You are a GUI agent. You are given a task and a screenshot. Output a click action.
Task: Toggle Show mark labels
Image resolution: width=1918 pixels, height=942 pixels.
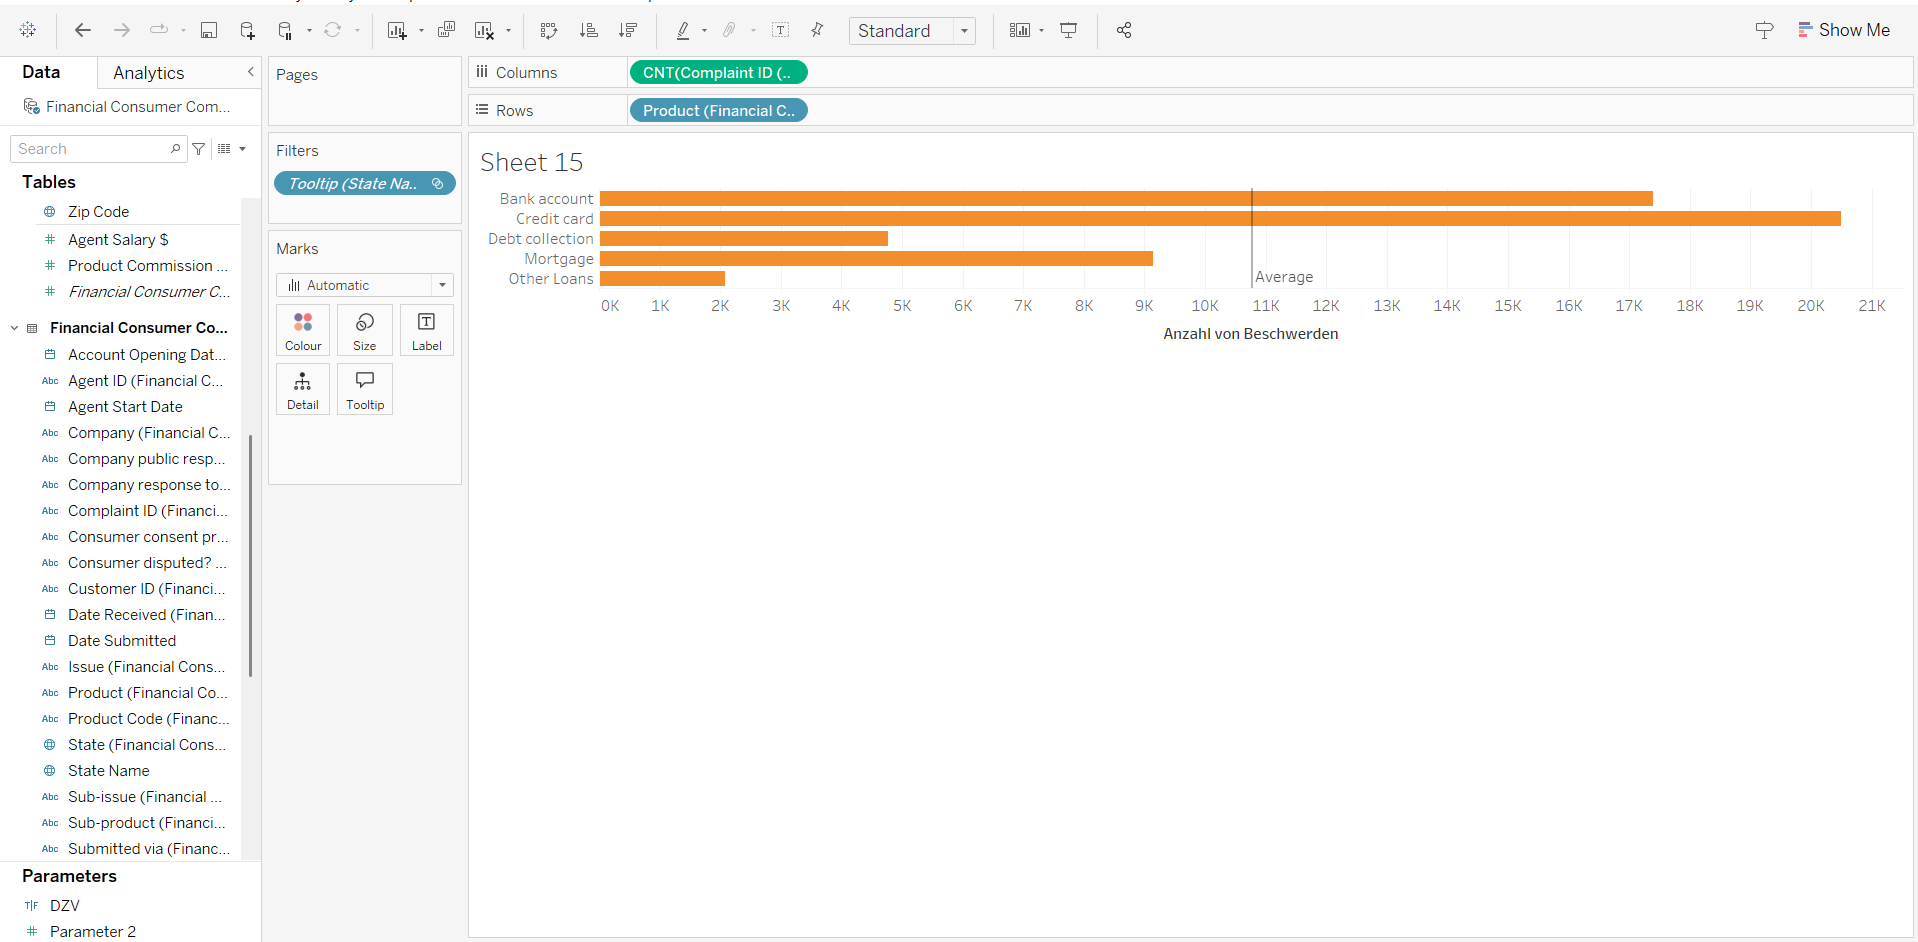pos(781,30)
